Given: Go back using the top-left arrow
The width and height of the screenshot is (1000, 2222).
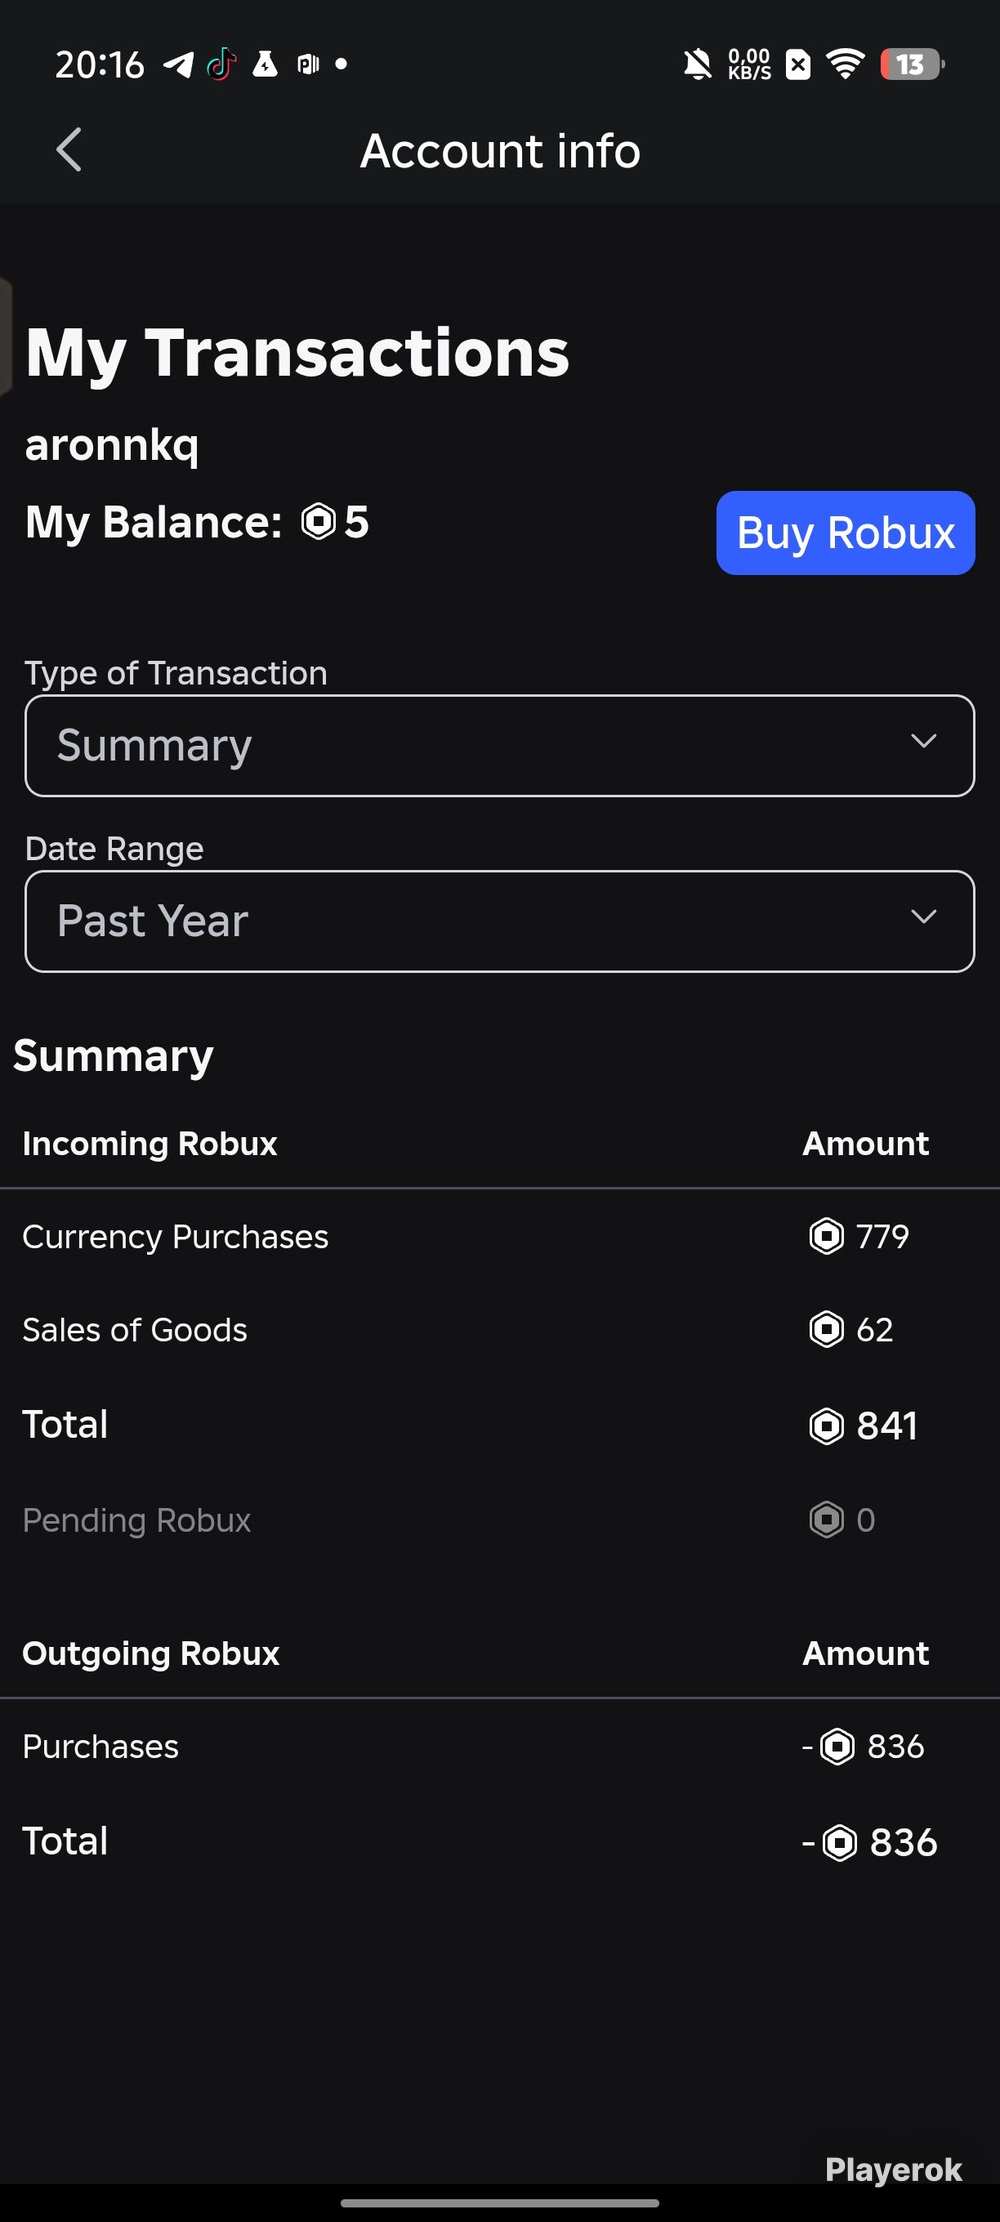Looking at the screenshot, I should coord(69,150).
